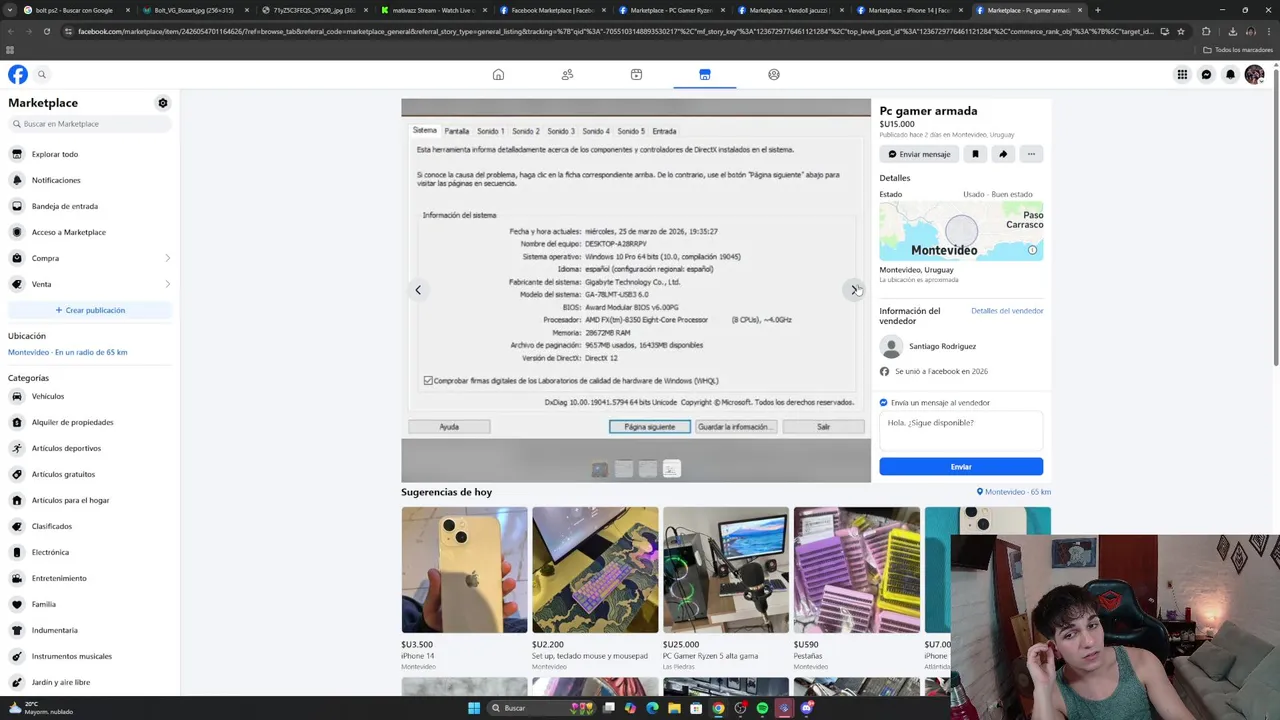Click seller name Santiago Rodriguez

pyautogui.click(x=942, y=346)
